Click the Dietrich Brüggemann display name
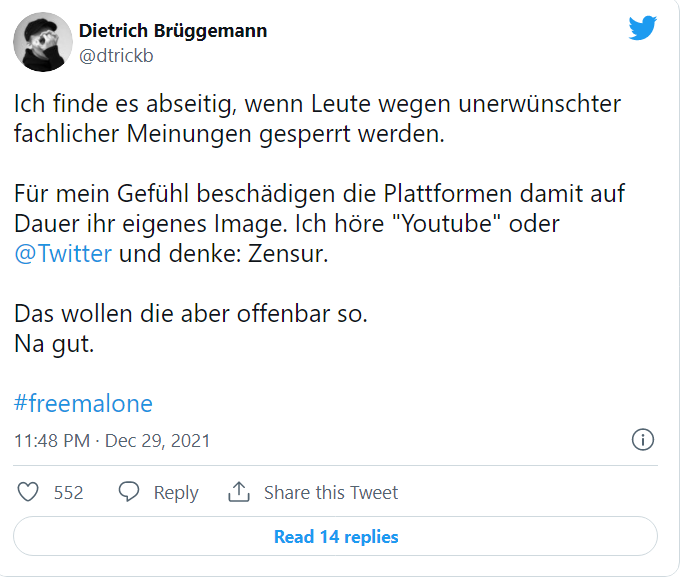 [173, 31]
